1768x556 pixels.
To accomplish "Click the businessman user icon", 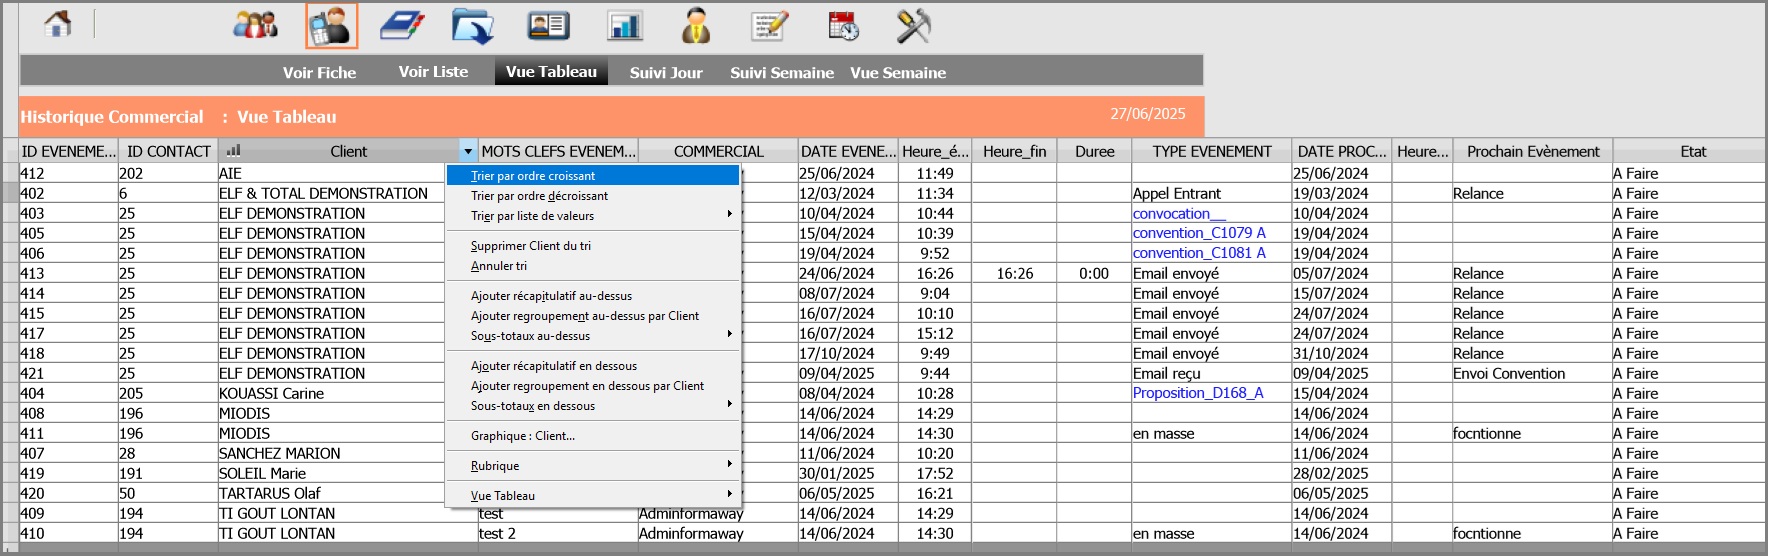I will click(x=696, y=25).
